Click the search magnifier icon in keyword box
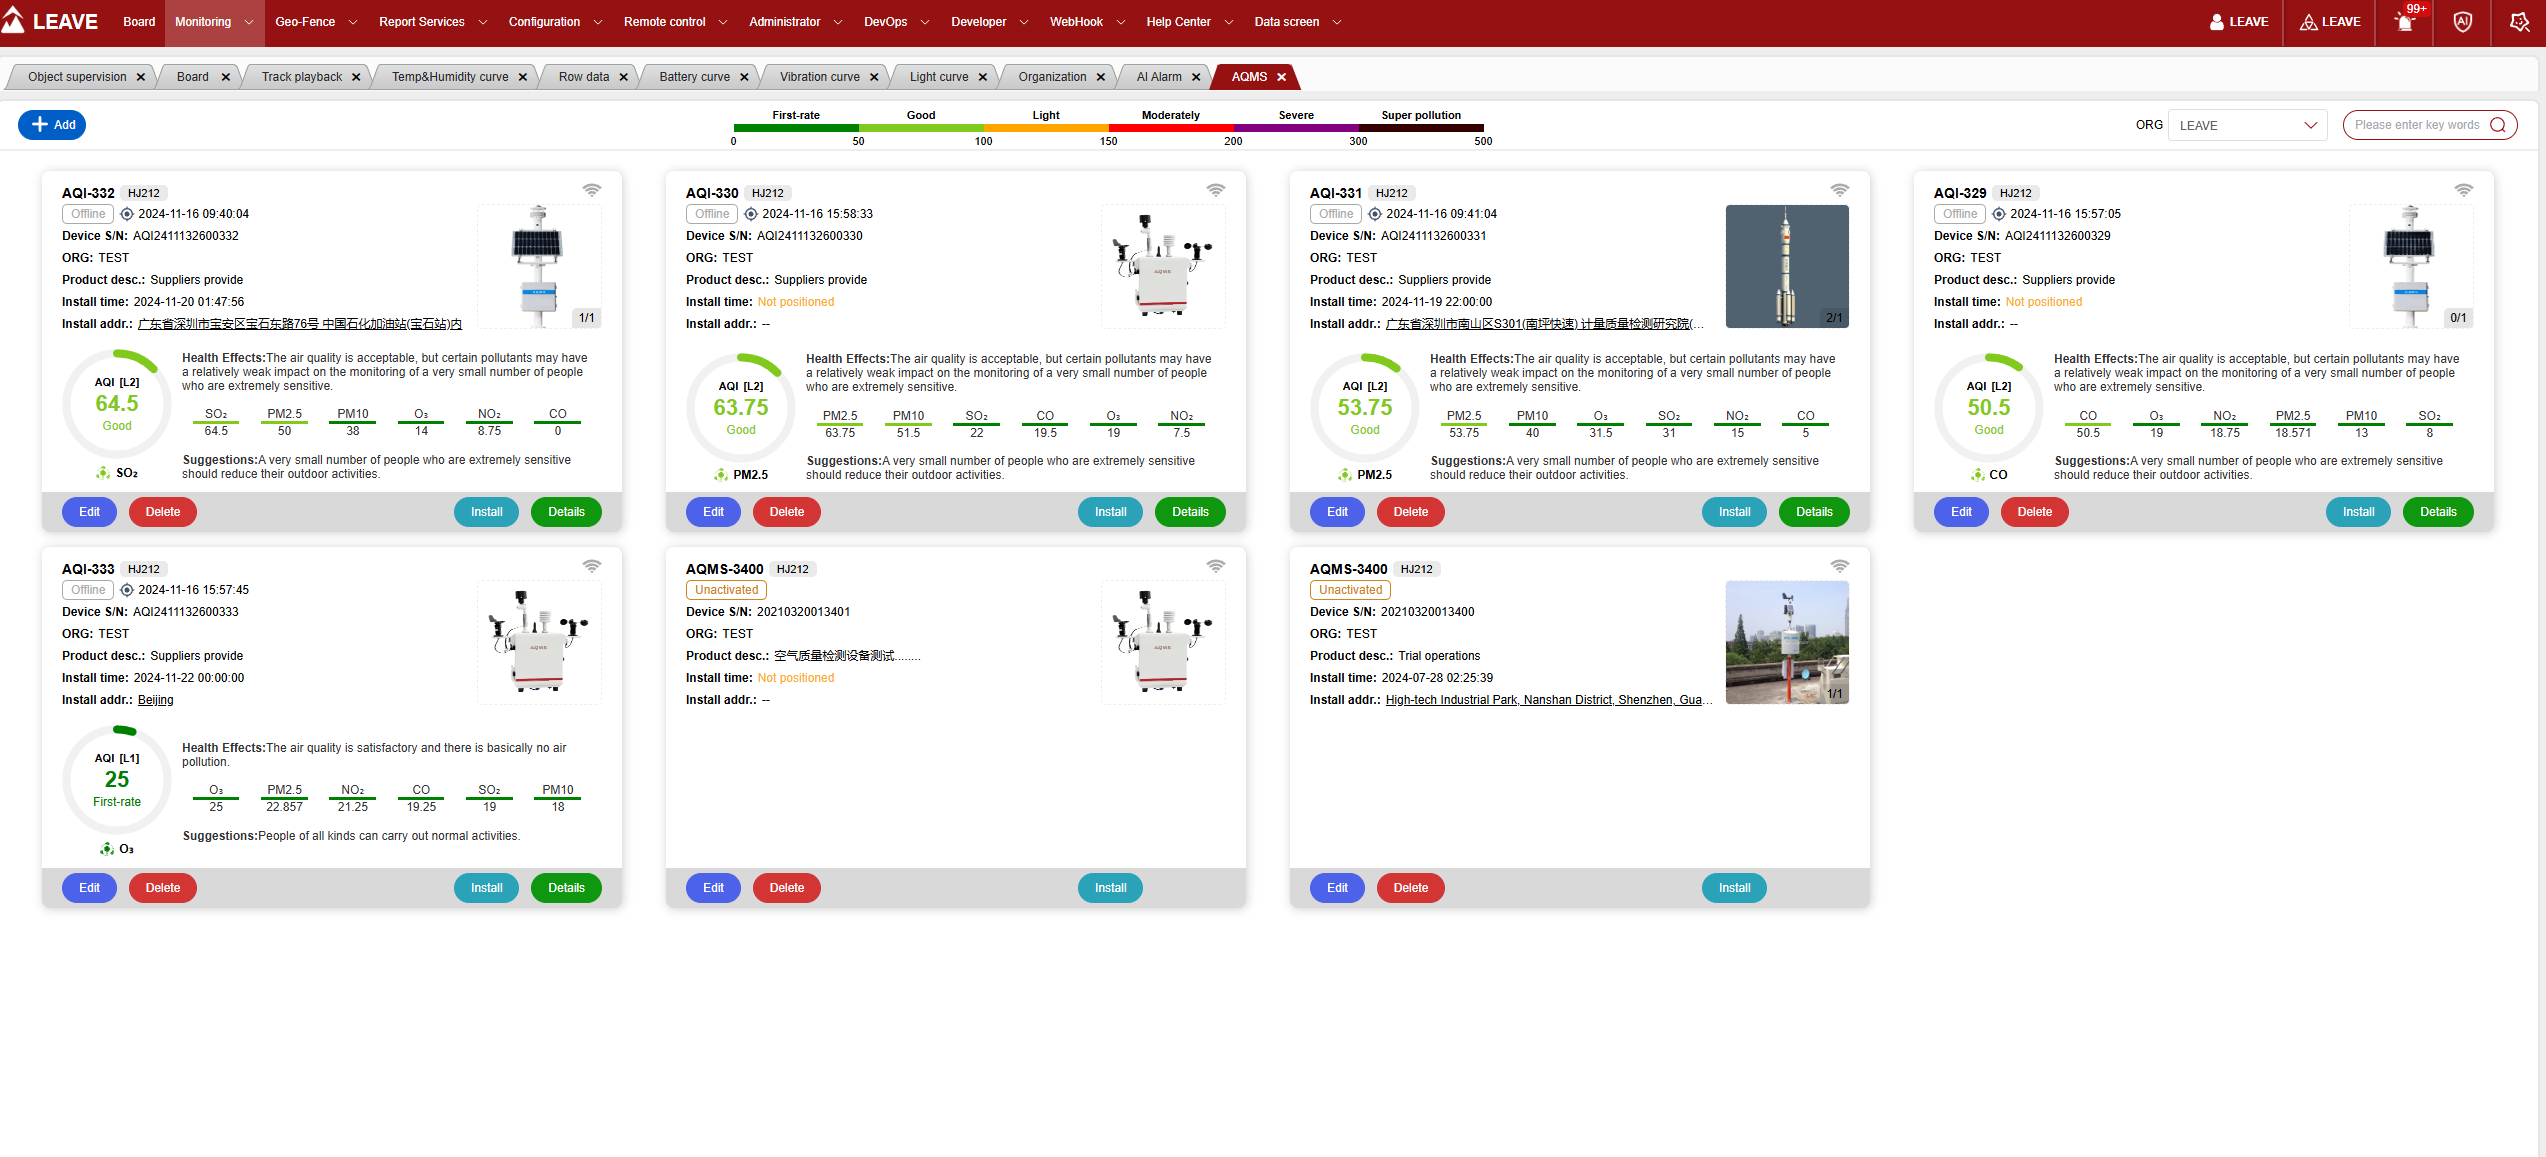The width and height of the screenshot is (2546, 1157). point(2498,125)
